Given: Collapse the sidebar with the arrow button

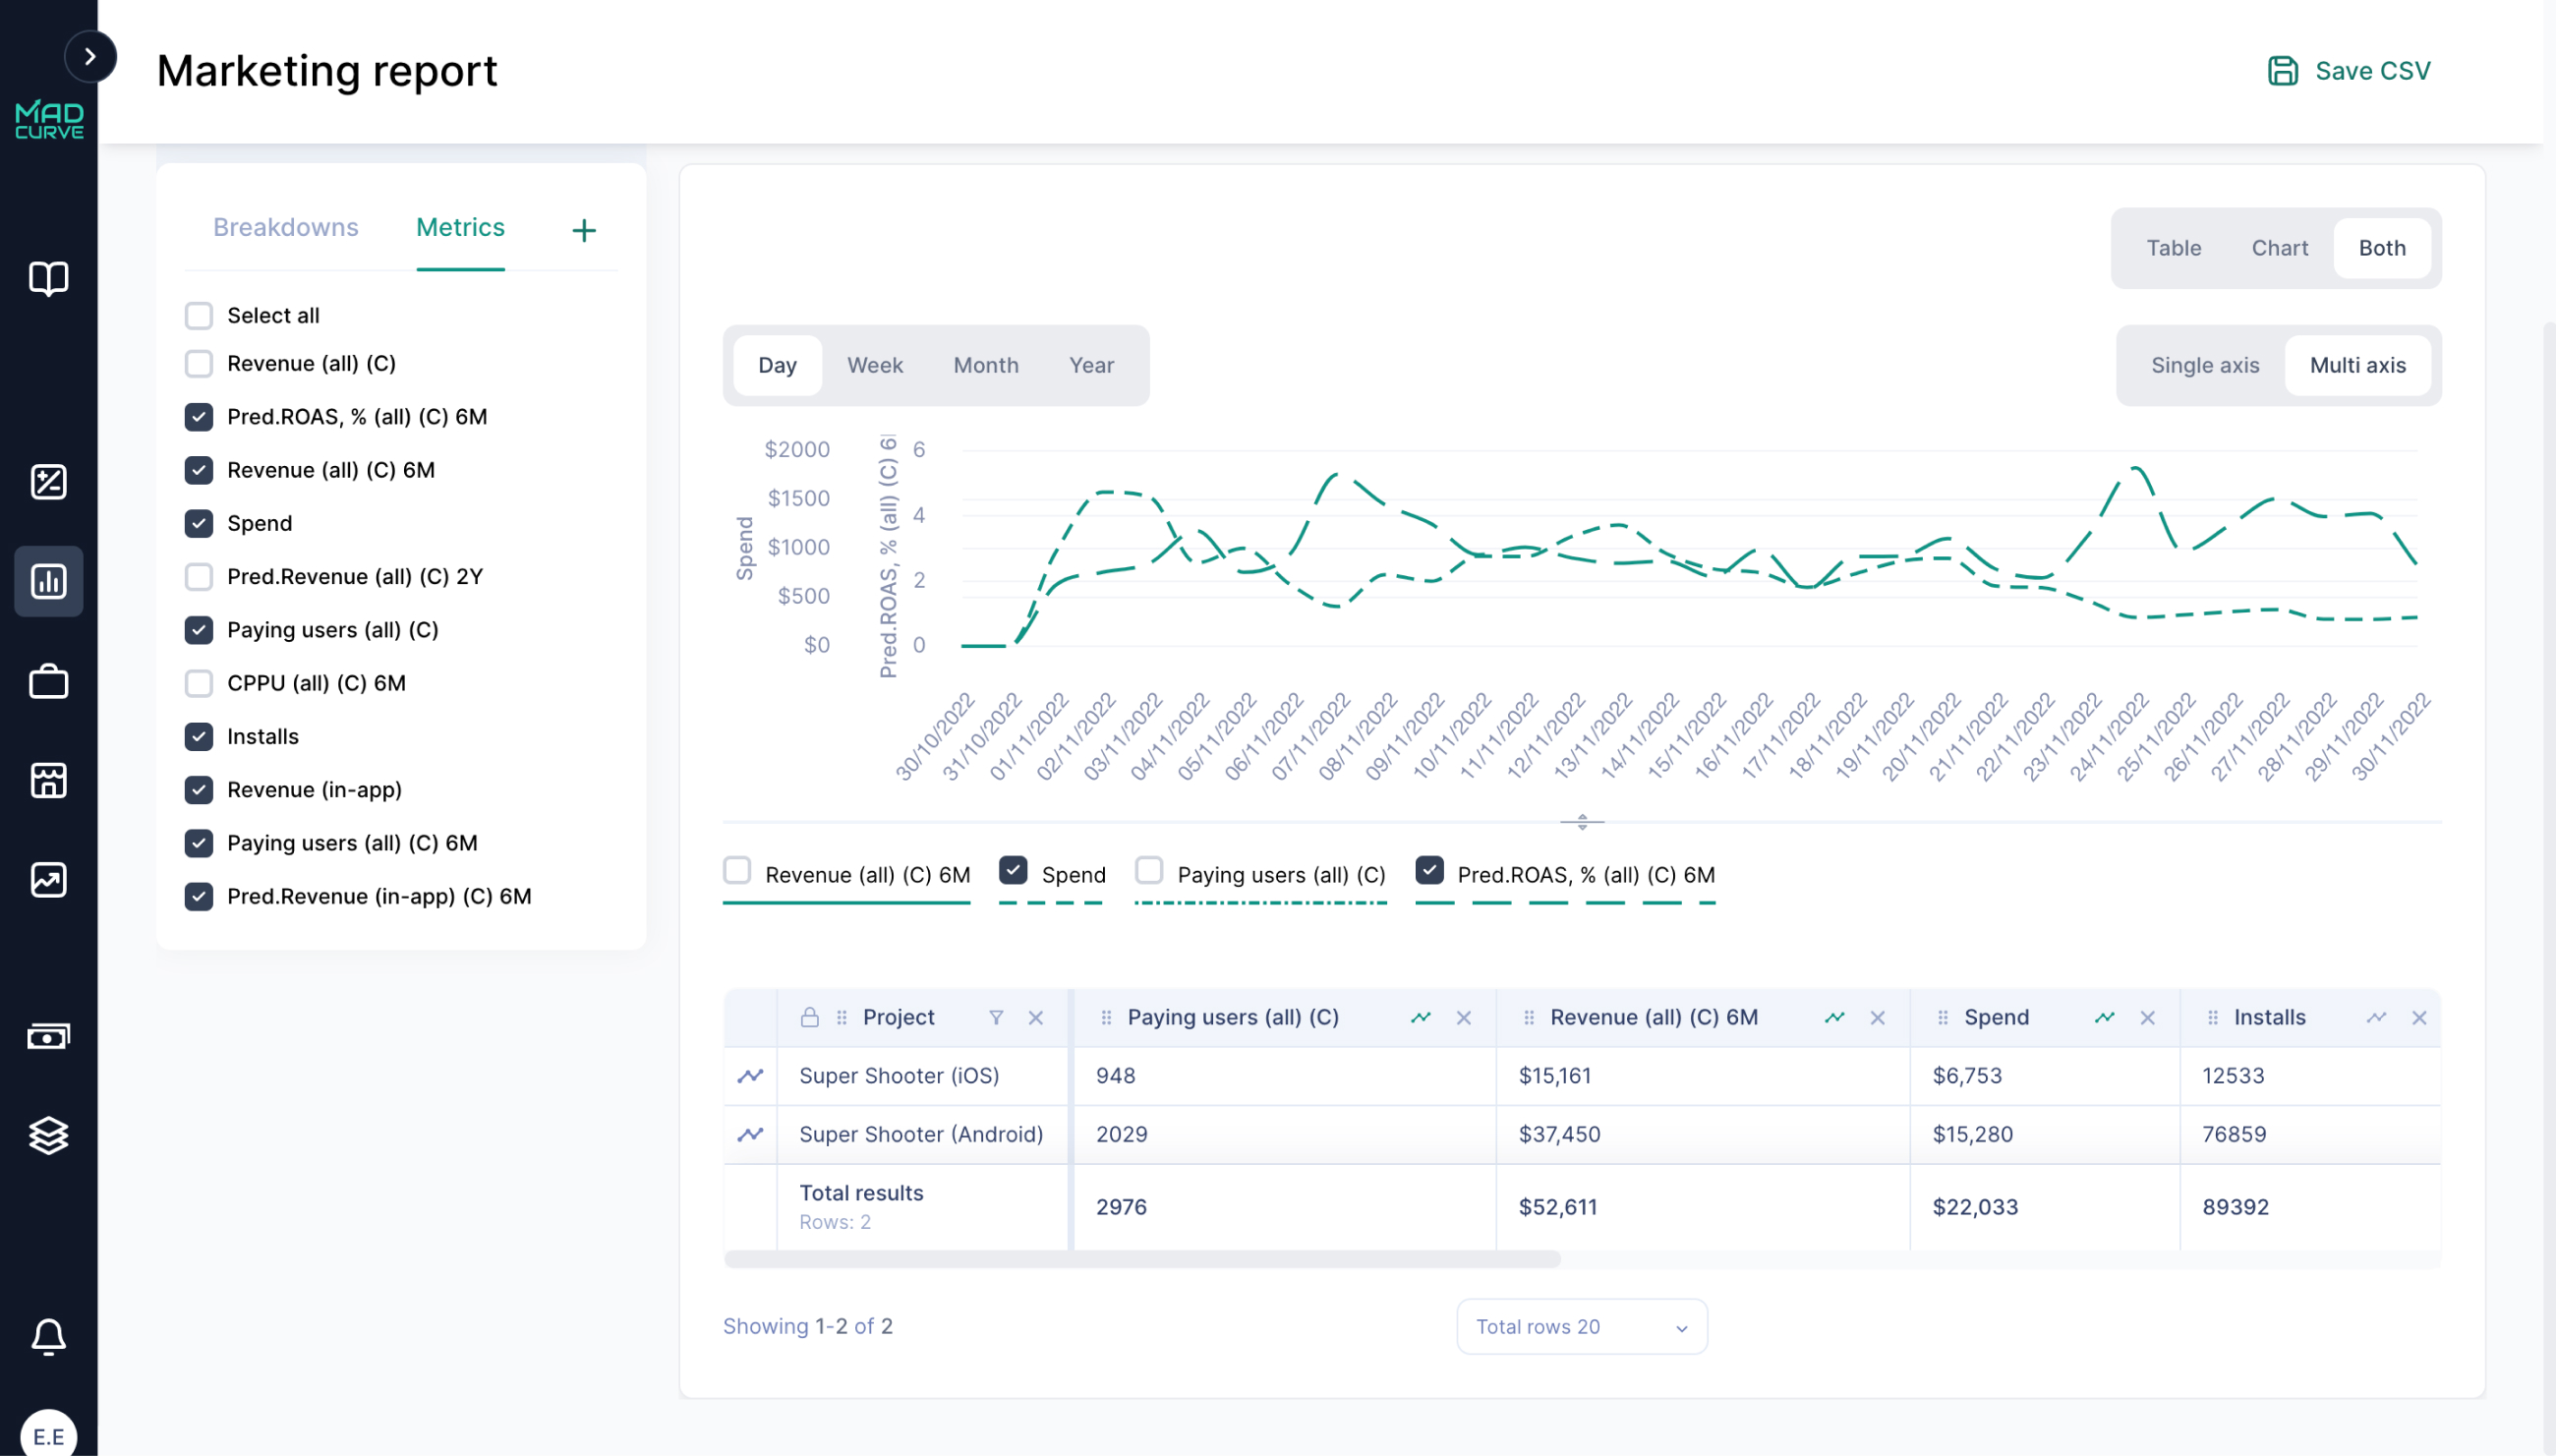Looking at the screenshot, I should (92, 56).
